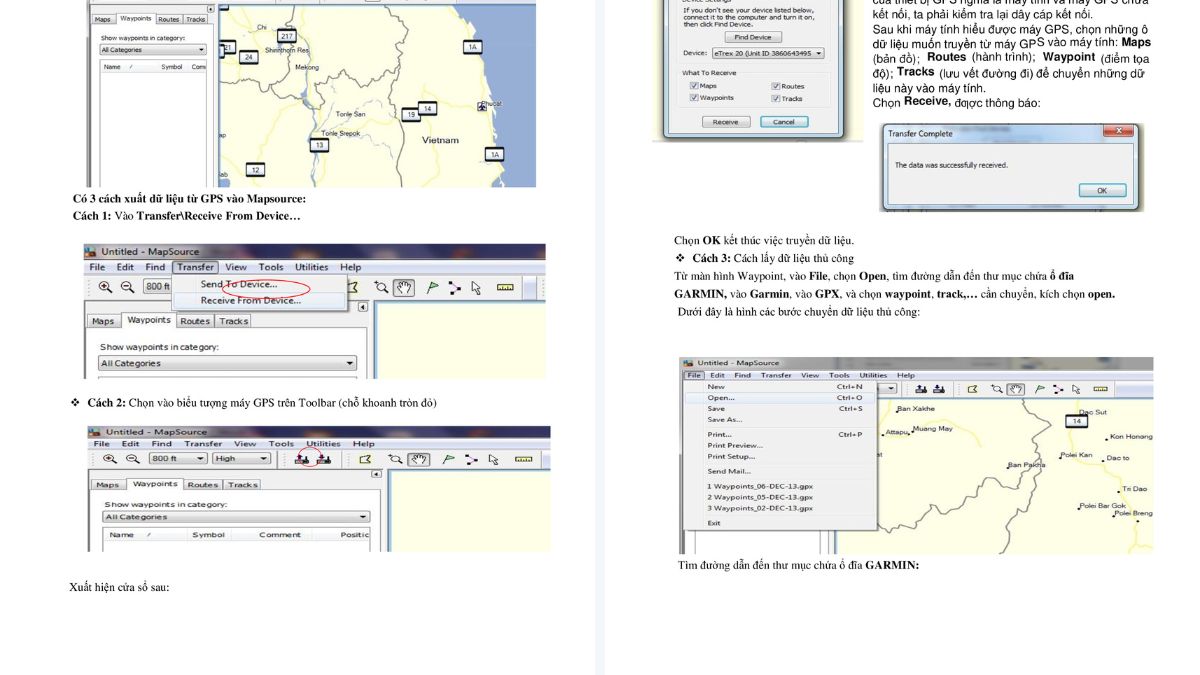The image size is (1200, 675).
Task: Open recent file Waypoints_06-DEC-13.gpx
Action: (x=760, y=486)
